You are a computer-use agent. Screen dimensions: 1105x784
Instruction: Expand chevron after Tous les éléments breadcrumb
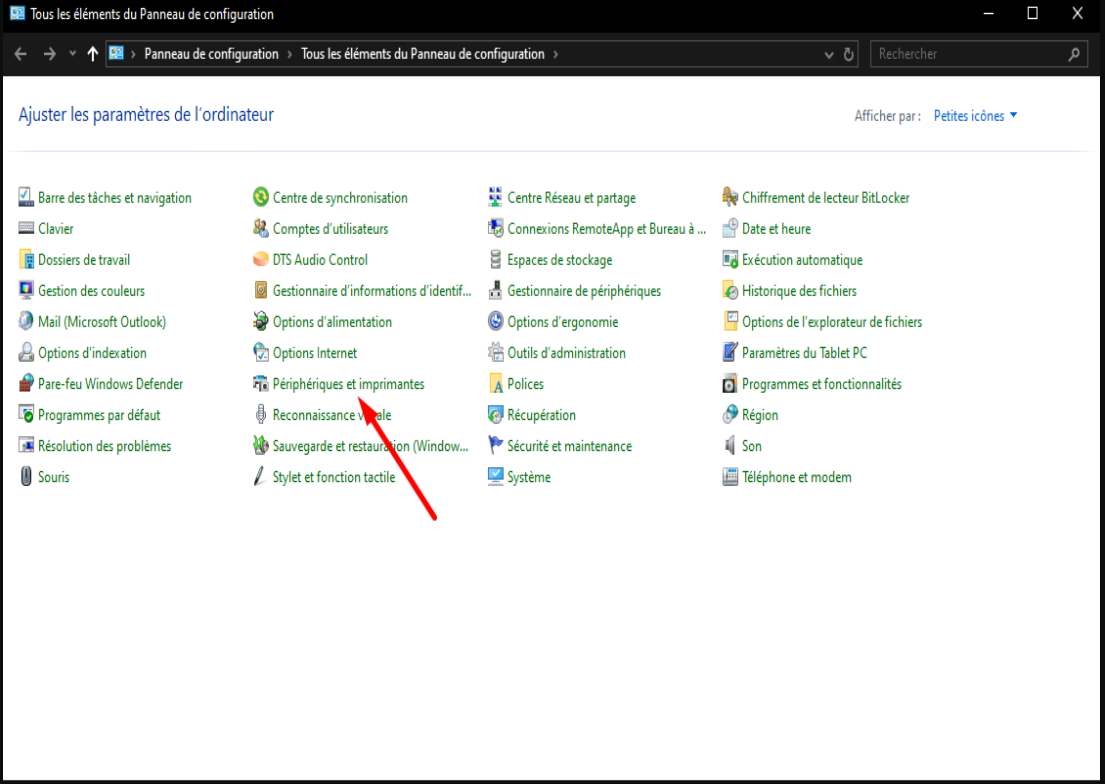click(x=555, y=54)
